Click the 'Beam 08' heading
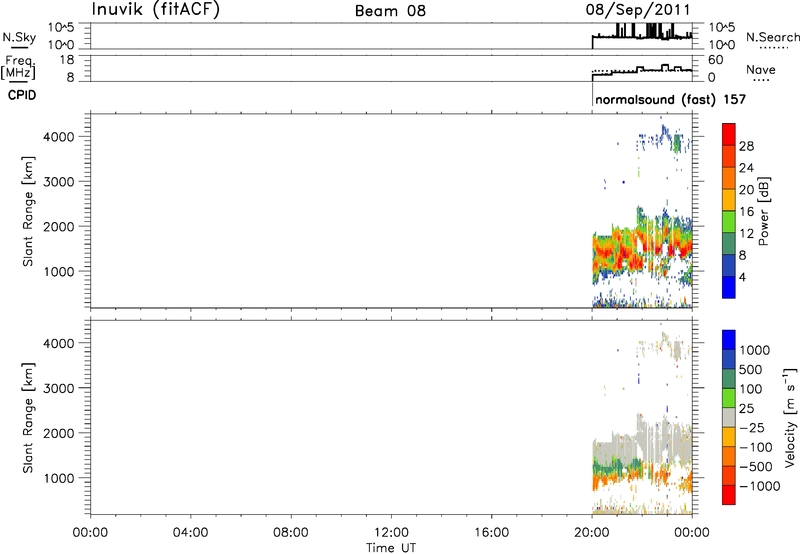The image size is (800, 554). (390, 11)
